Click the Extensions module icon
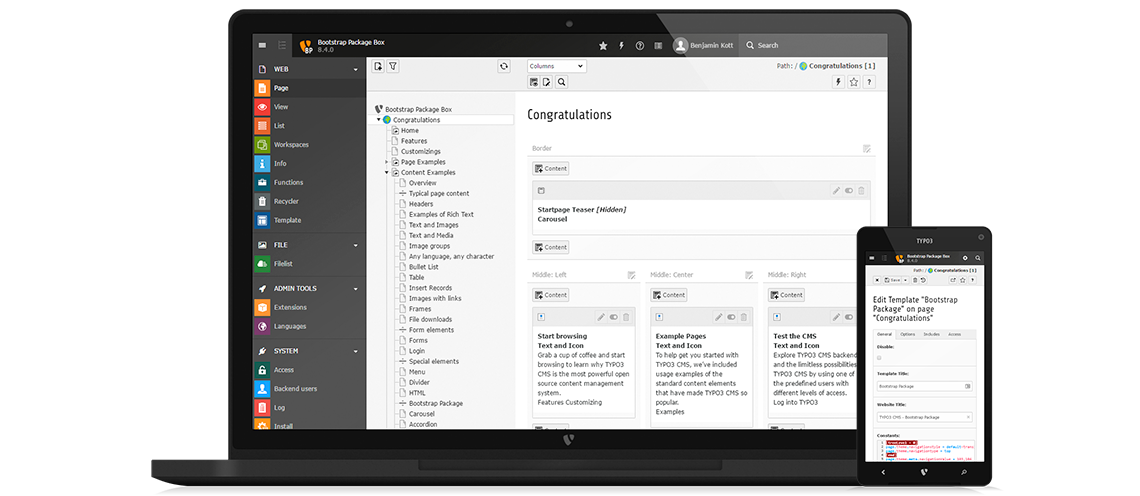Screen dimensions: 1140x496 click(x=262, y=307)
